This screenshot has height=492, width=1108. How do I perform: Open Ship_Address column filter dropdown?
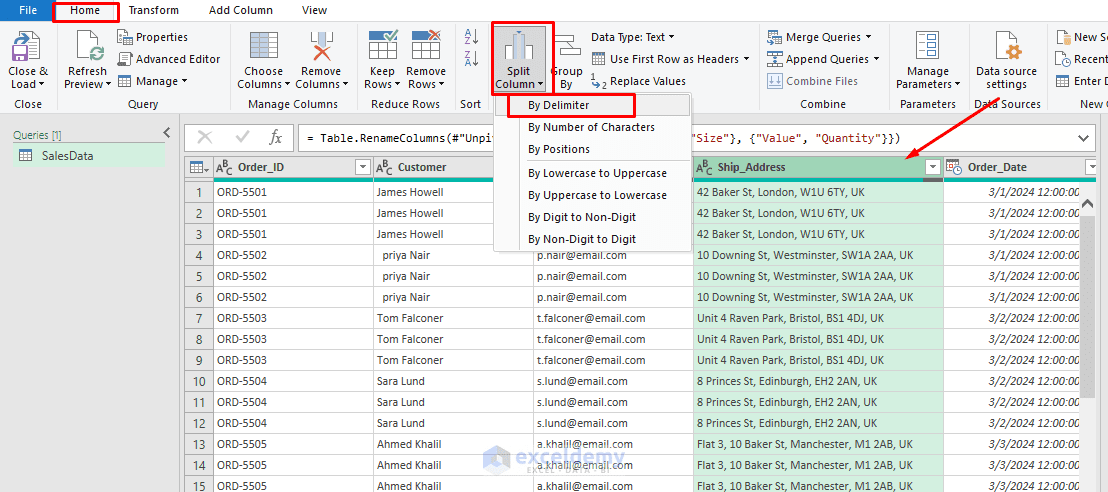coord(933,168)
